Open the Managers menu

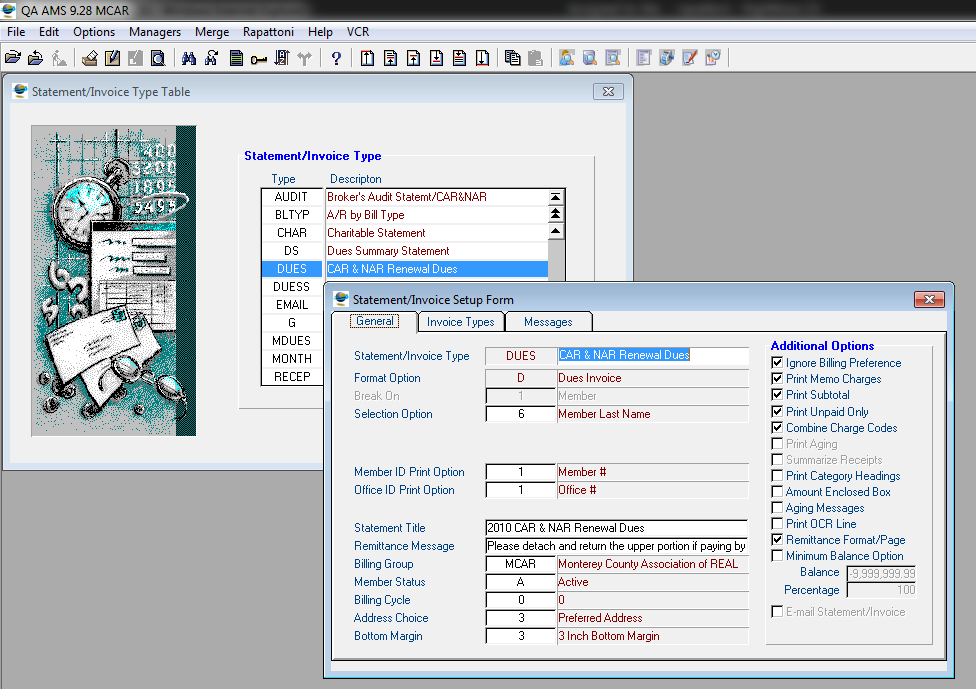(x=155, y=32)
